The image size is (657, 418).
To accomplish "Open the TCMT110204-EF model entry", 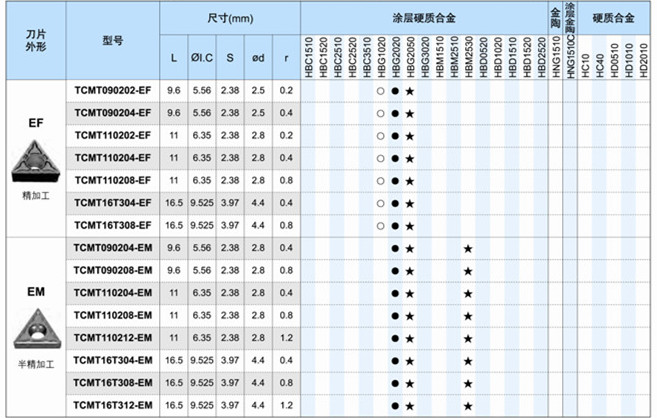I will coord(112,158).
